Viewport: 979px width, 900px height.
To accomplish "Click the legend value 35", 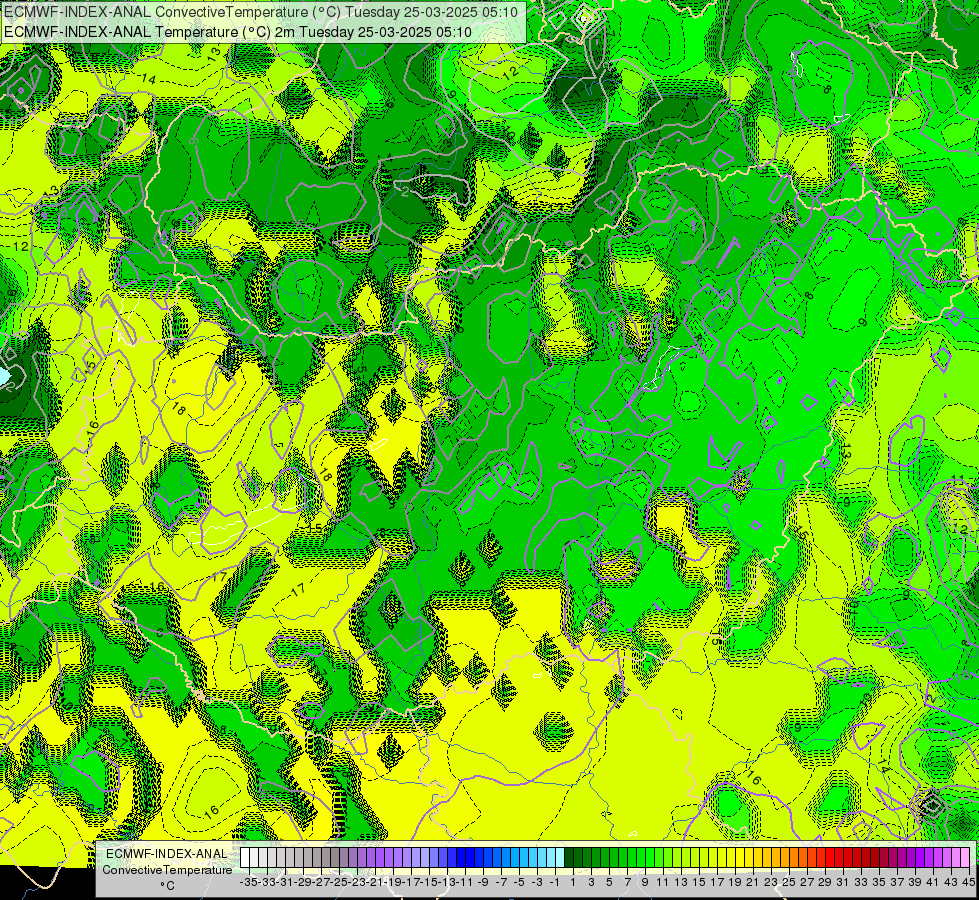I will click(879, 882).
